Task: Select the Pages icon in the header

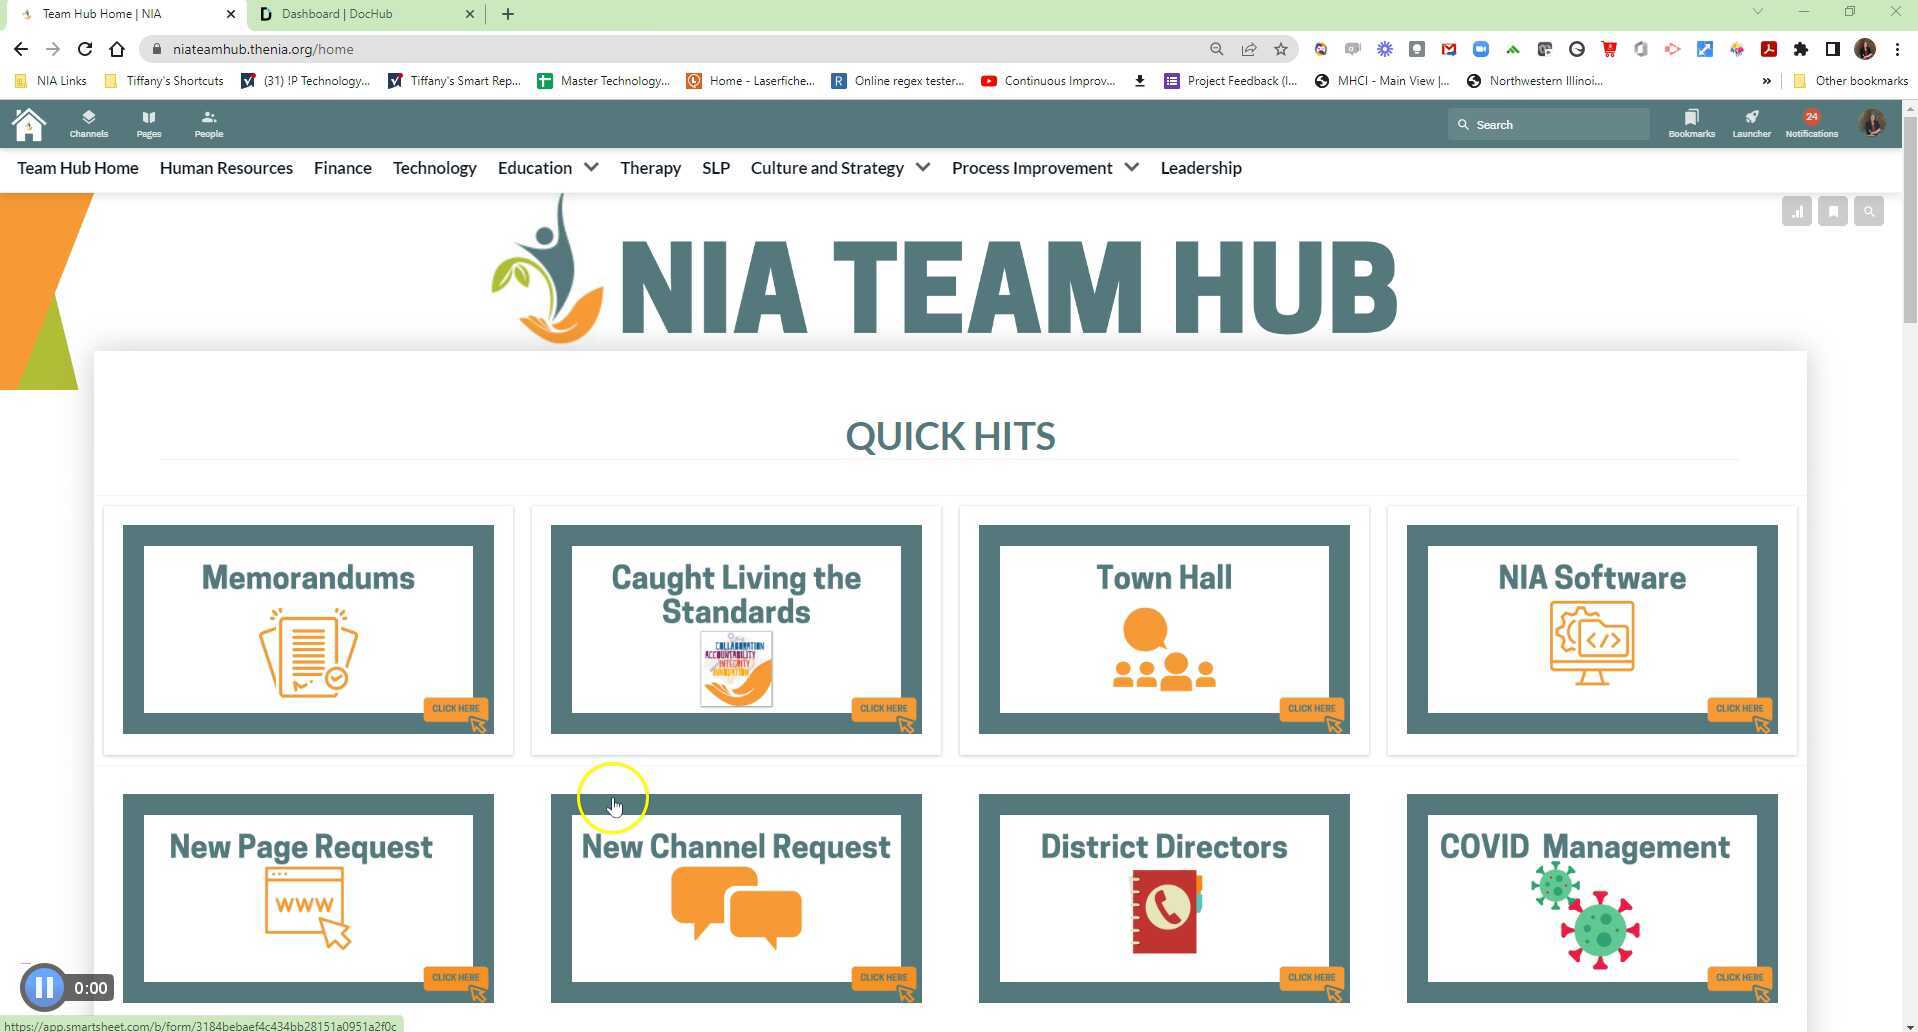Action: click(147, 123)
